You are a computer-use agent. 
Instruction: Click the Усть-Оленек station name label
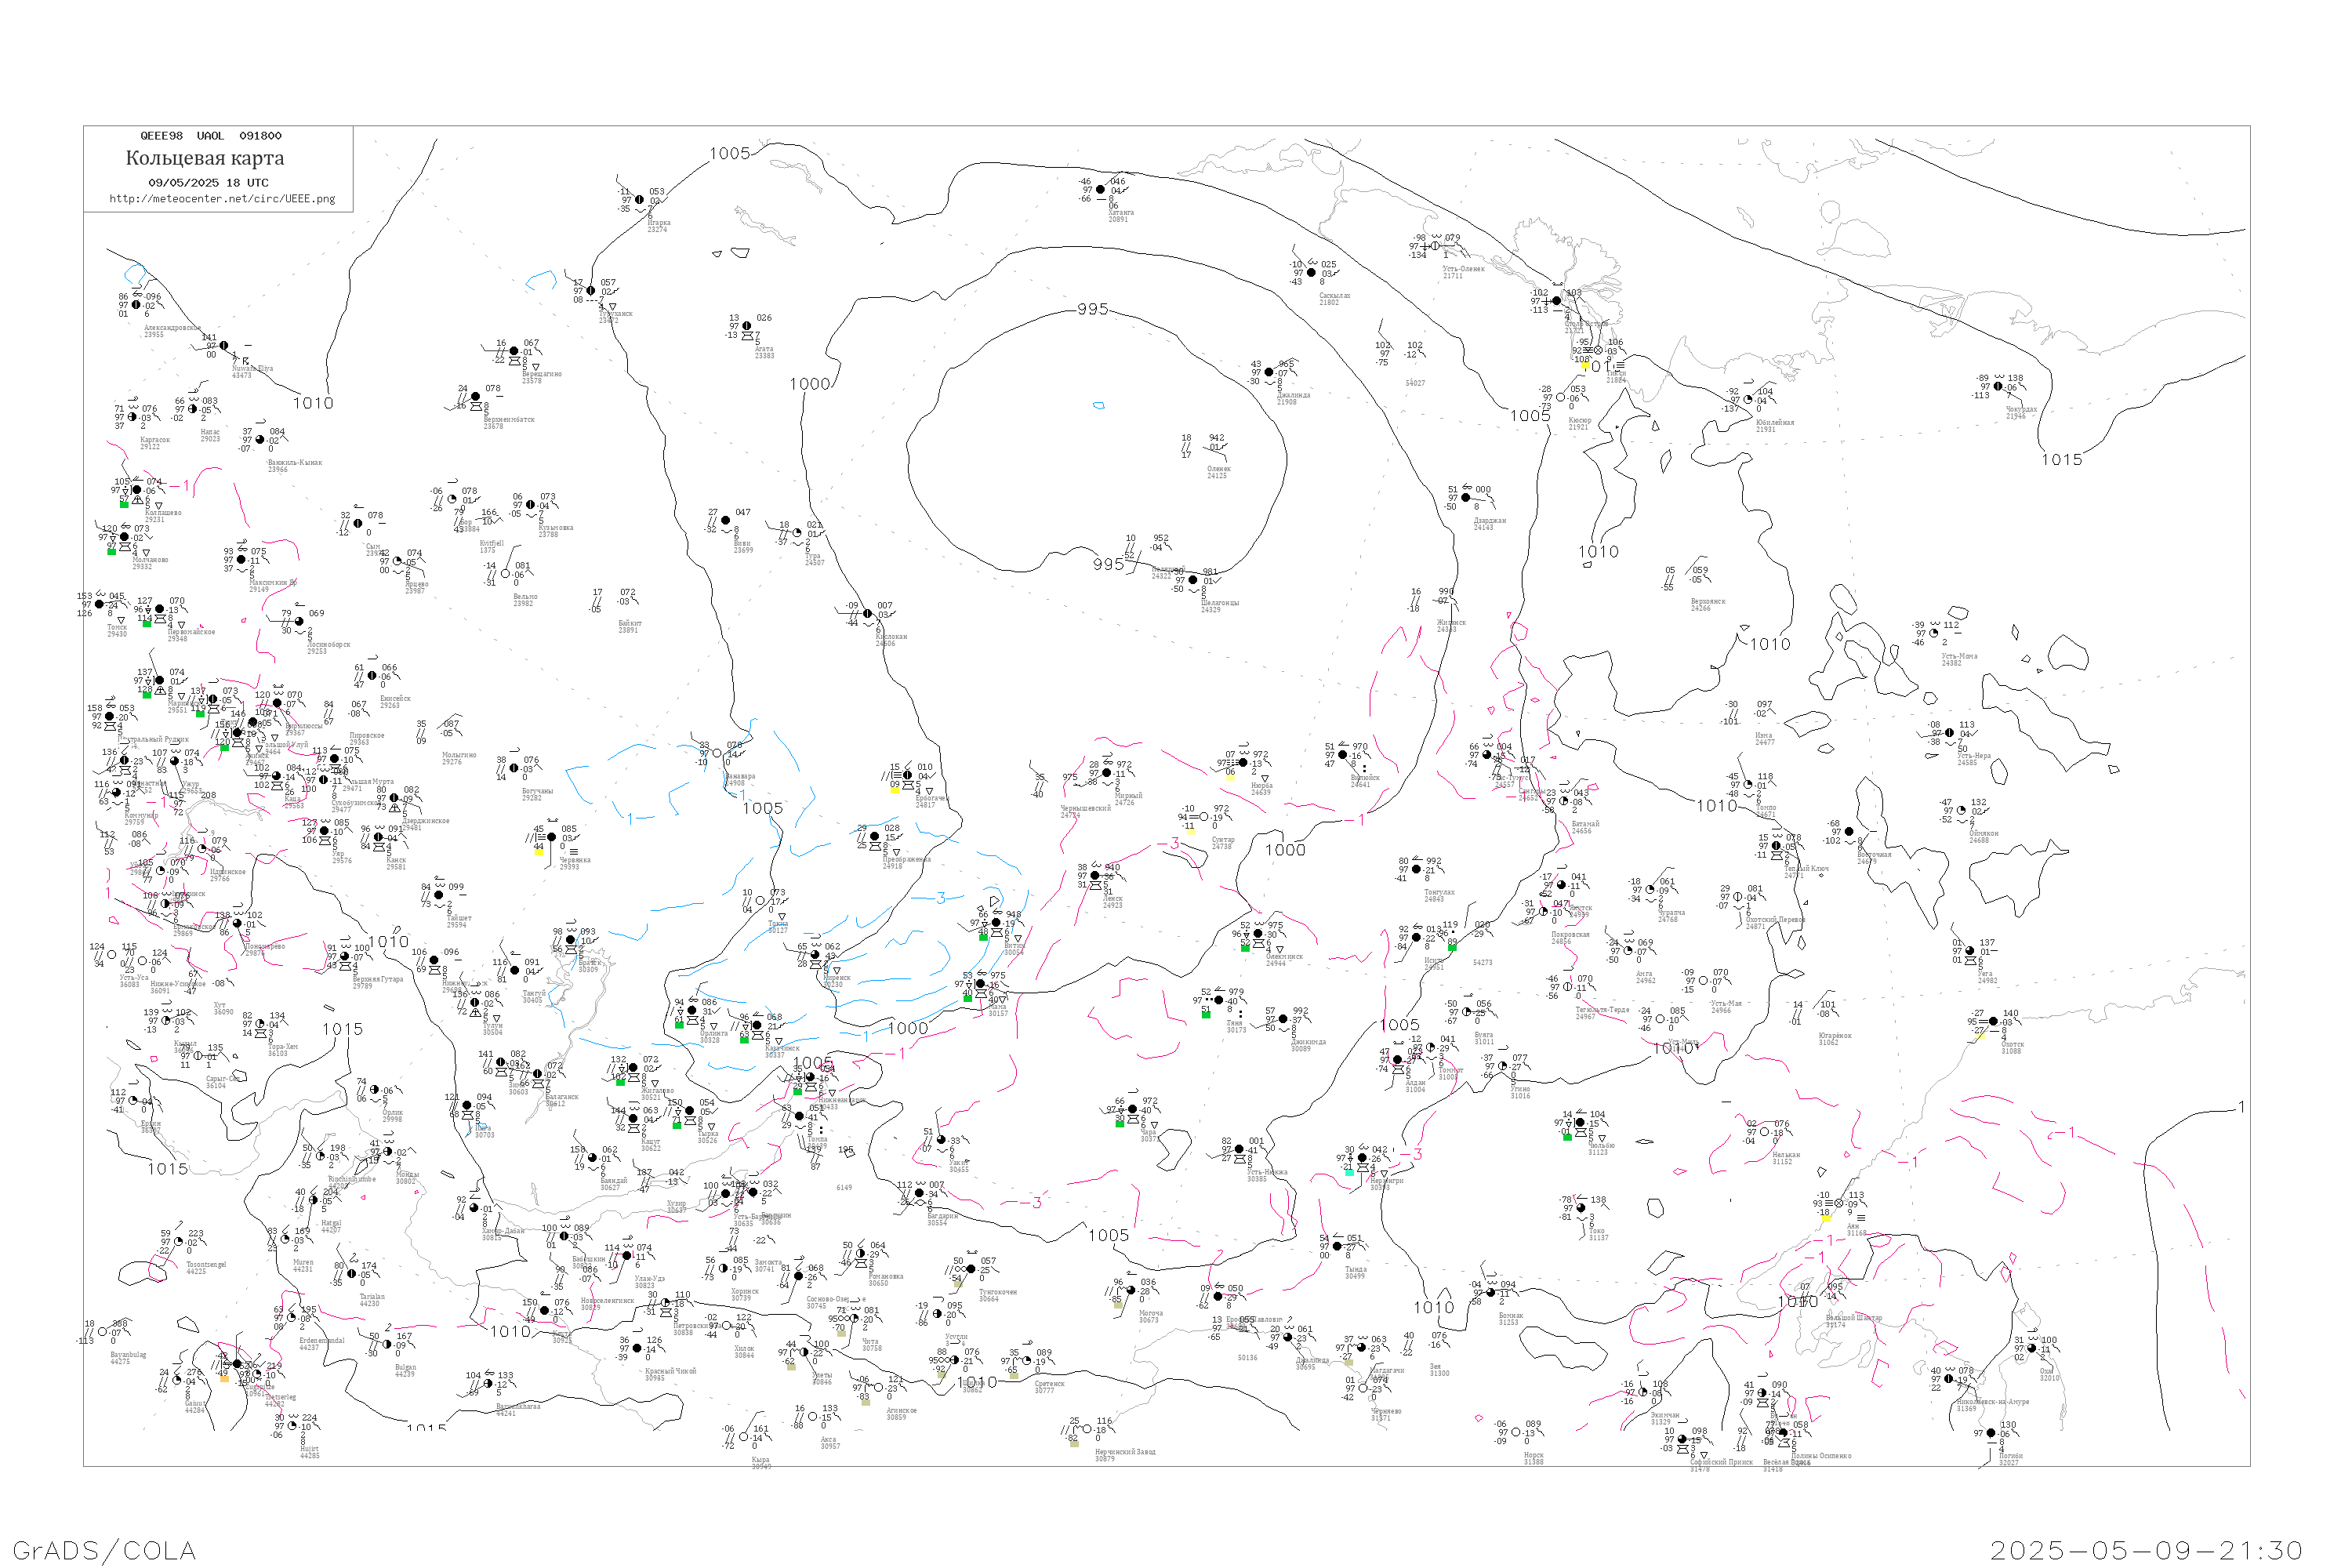1463,268
